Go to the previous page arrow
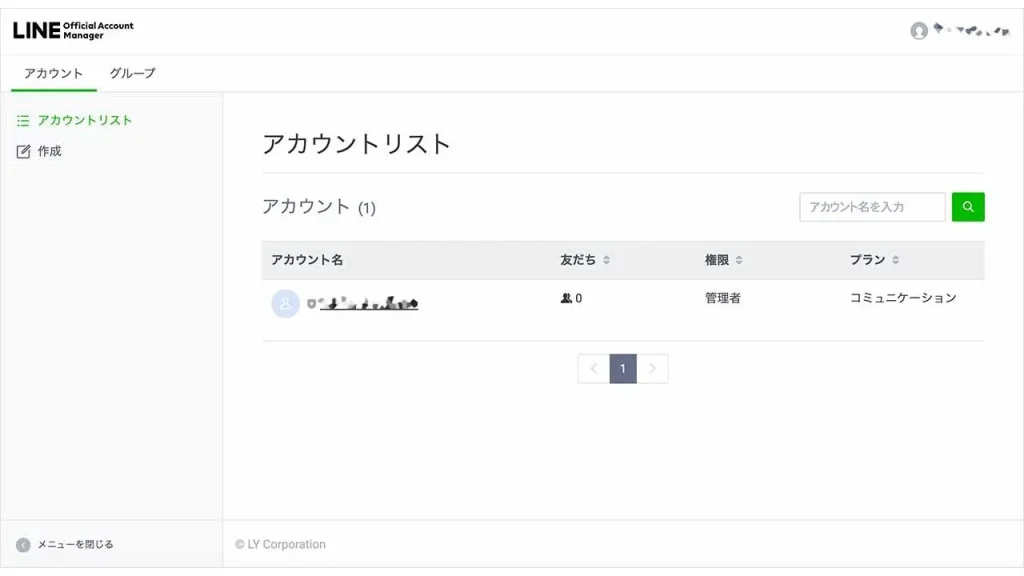 pyautogui.click(x=594, y=369)
